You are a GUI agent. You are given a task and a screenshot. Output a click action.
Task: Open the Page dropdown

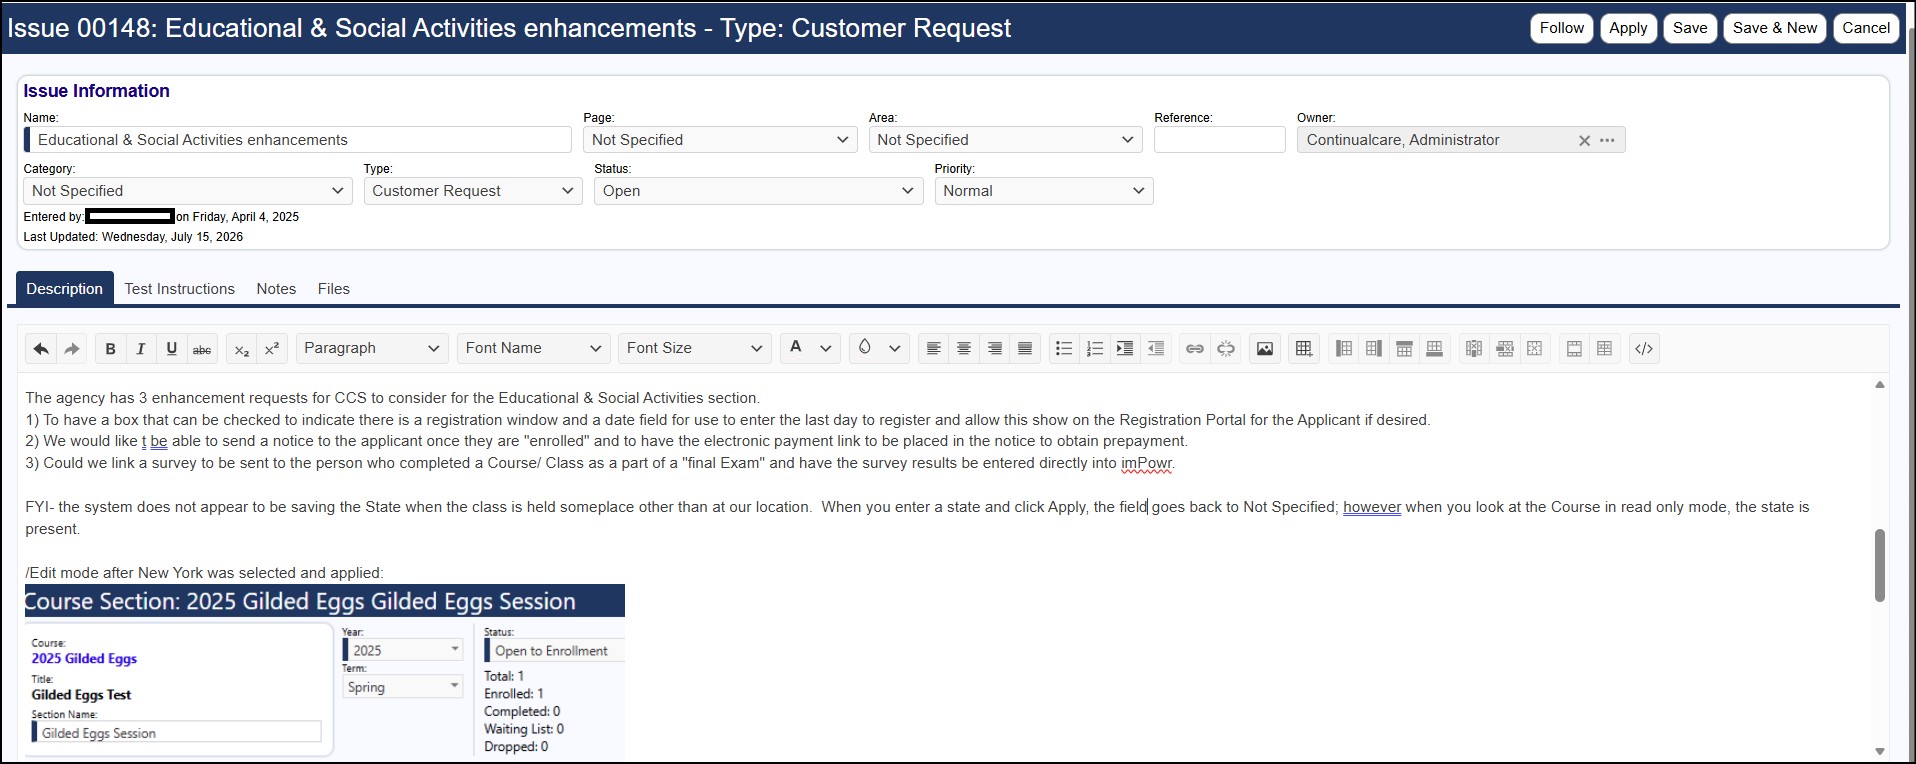click(x=720, y=140)
